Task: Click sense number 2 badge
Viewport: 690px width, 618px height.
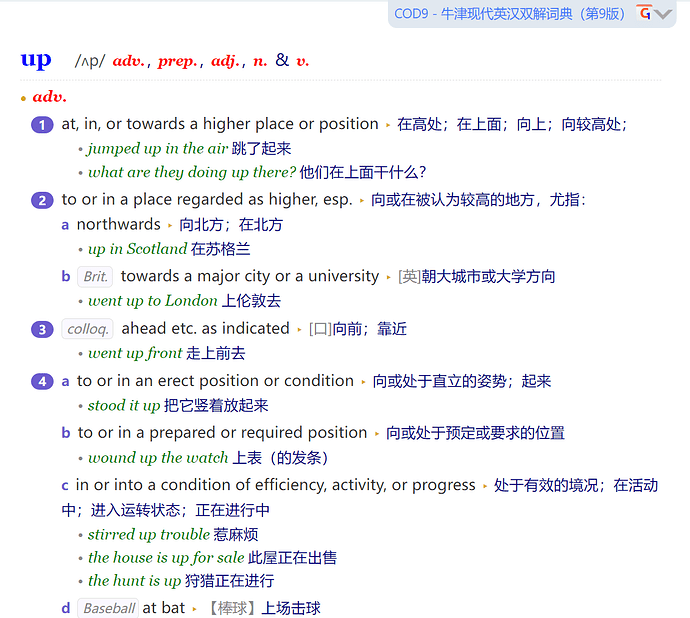Action: (x=42, y=200)
